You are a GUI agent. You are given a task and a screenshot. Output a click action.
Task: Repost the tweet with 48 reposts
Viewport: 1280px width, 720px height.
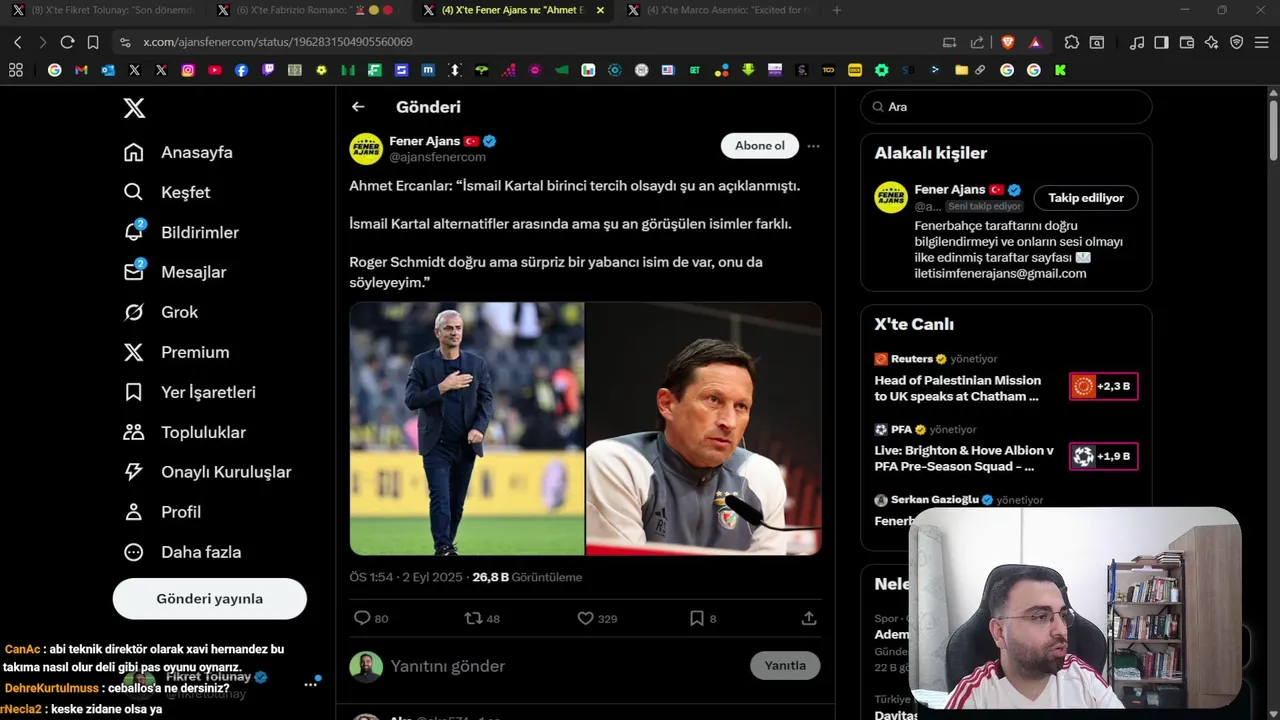[x=482, y=619]
